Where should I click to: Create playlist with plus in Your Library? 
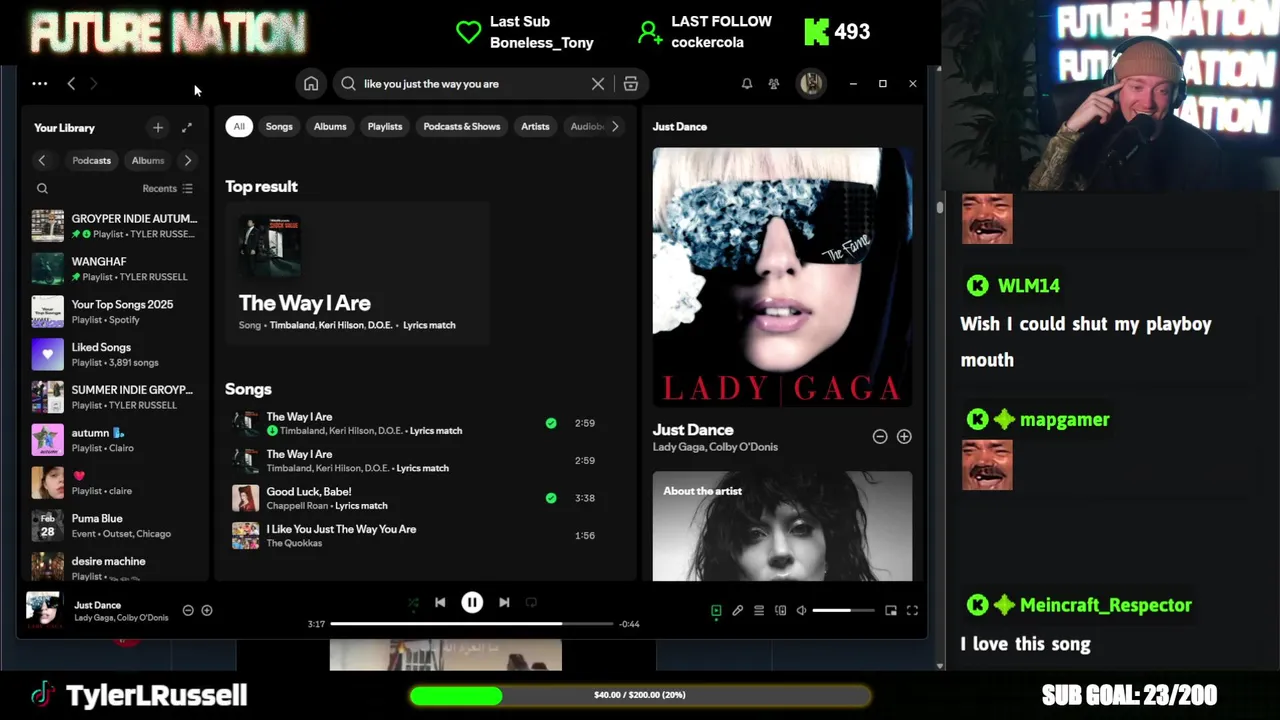pyautogui.click(x=158, y=128)
